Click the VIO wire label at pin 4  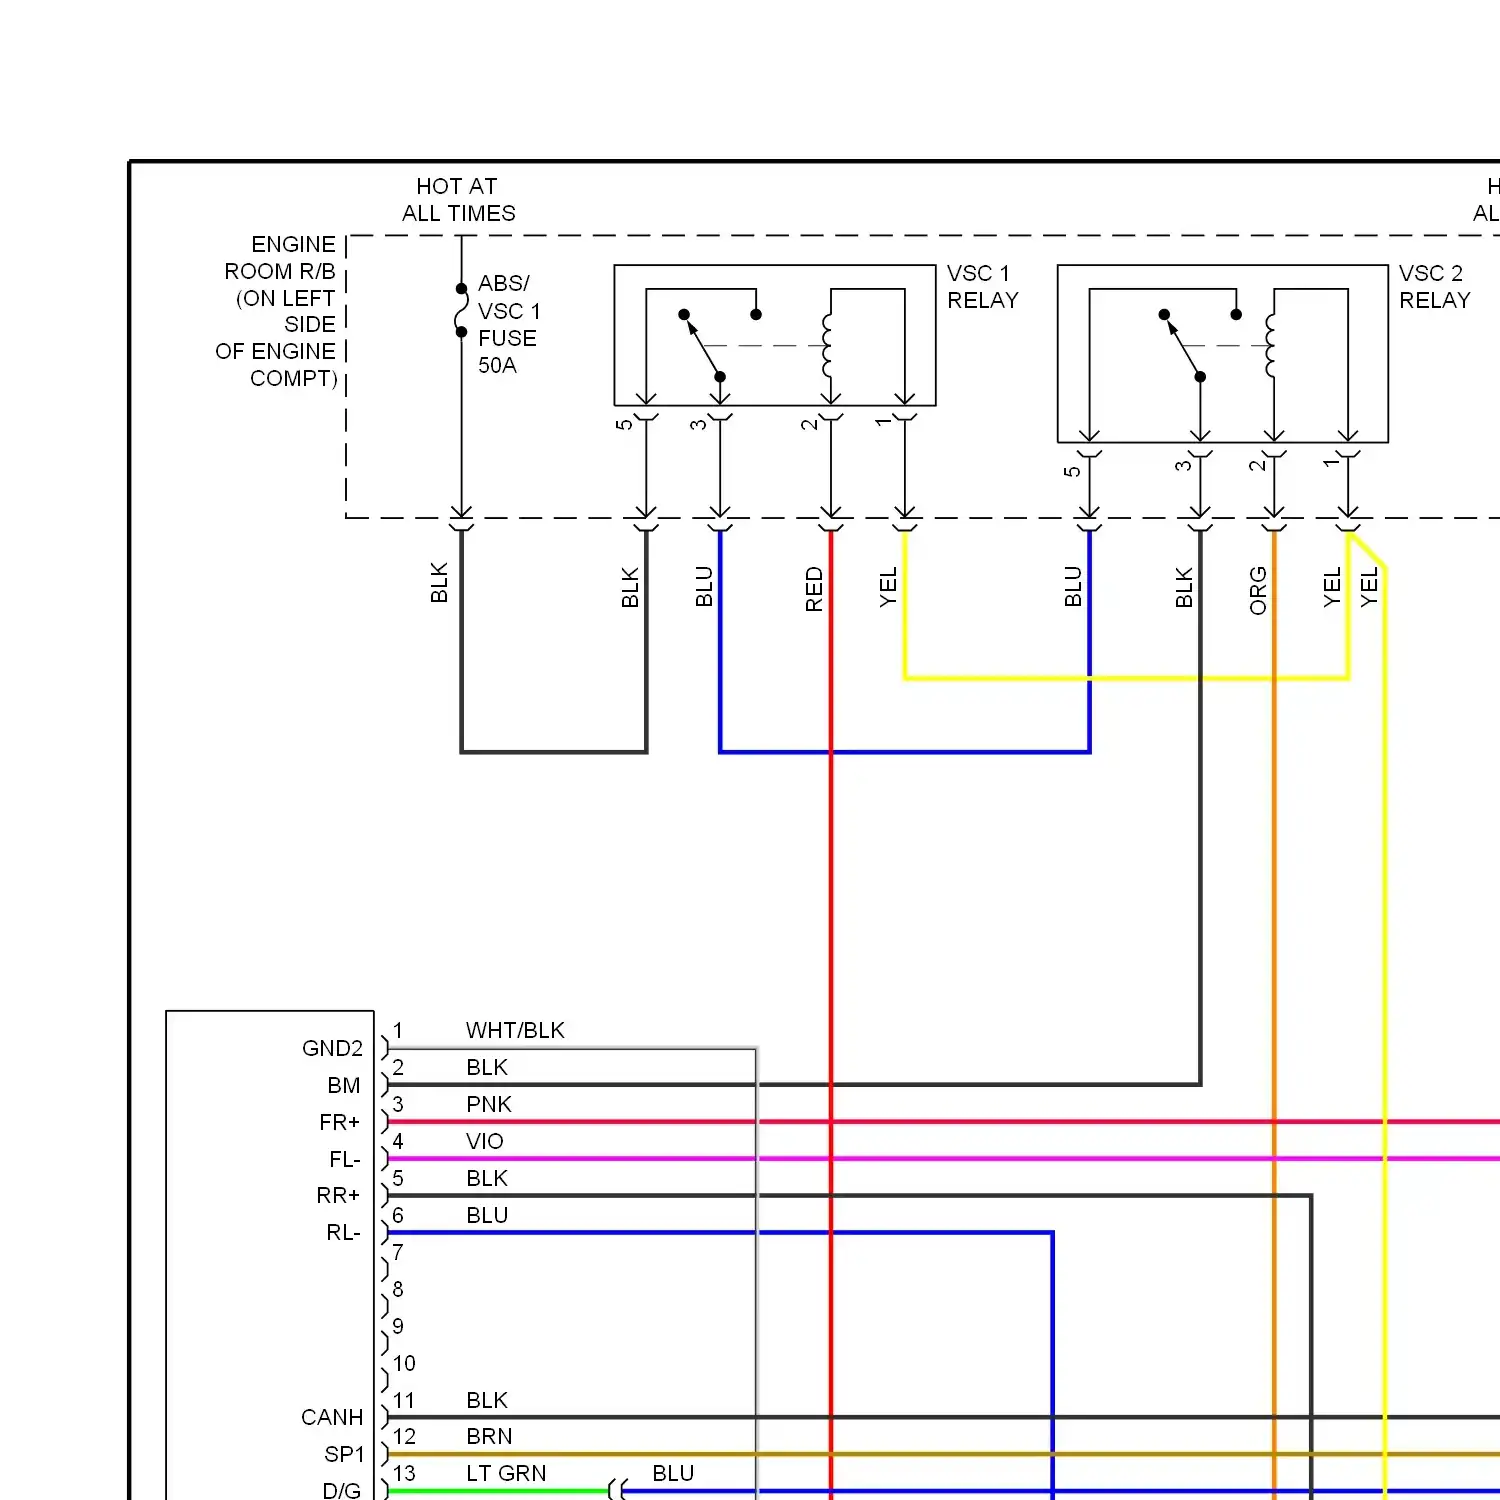coord(484,1141)
